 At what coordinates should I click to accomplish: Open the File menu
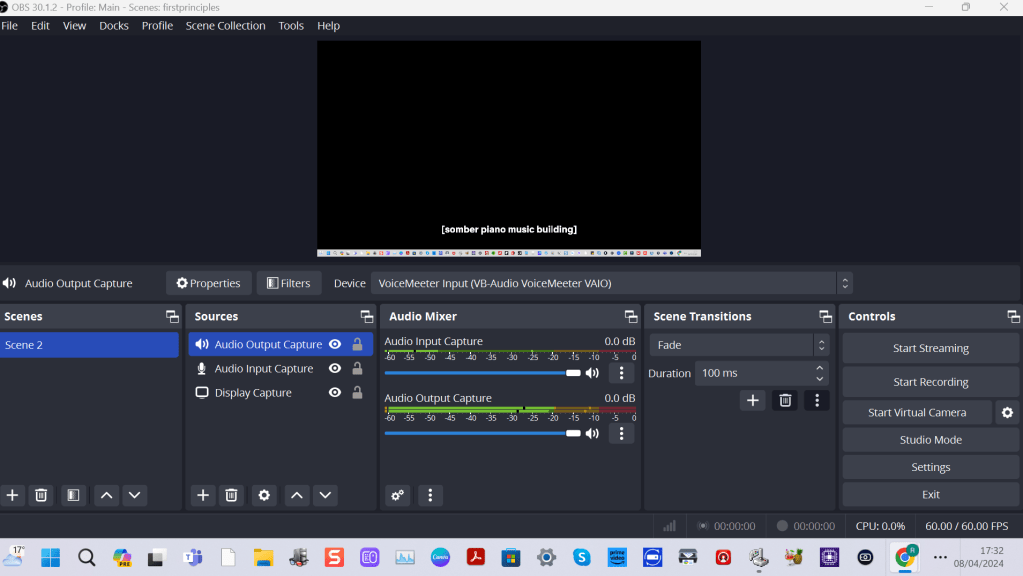point(10,25)
